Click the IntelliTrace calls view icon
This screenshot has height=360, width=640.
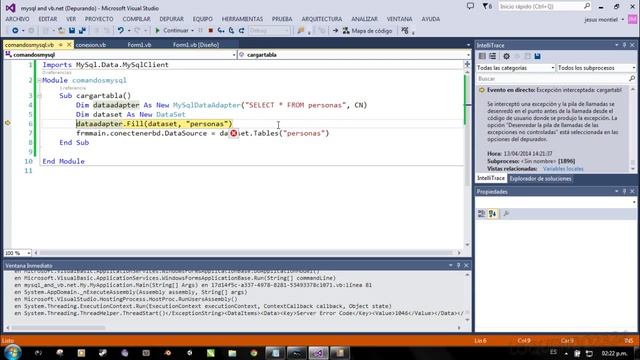click(x=493, y=56)
